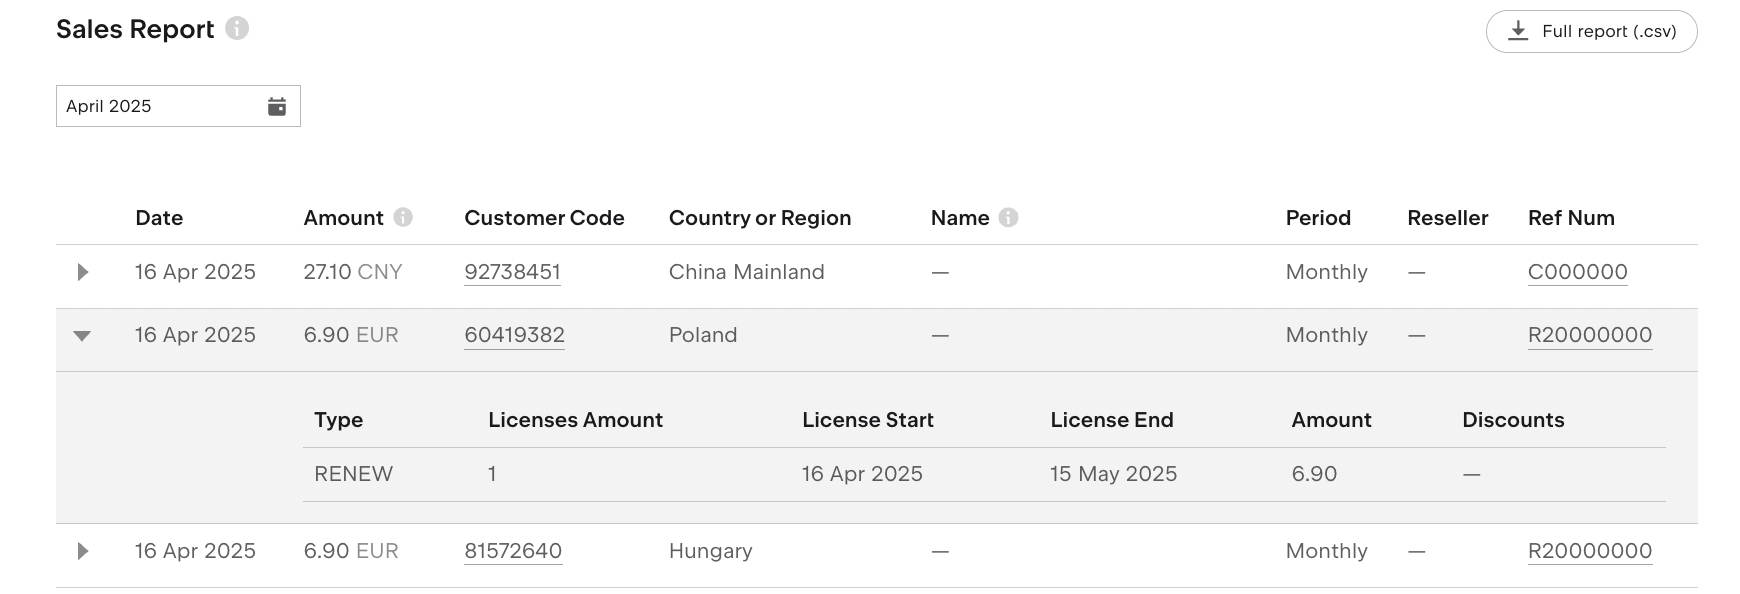This screenshot has width=1740, height=594.
Task: Click the info icon next to Amount header
Action: point(403,217)
